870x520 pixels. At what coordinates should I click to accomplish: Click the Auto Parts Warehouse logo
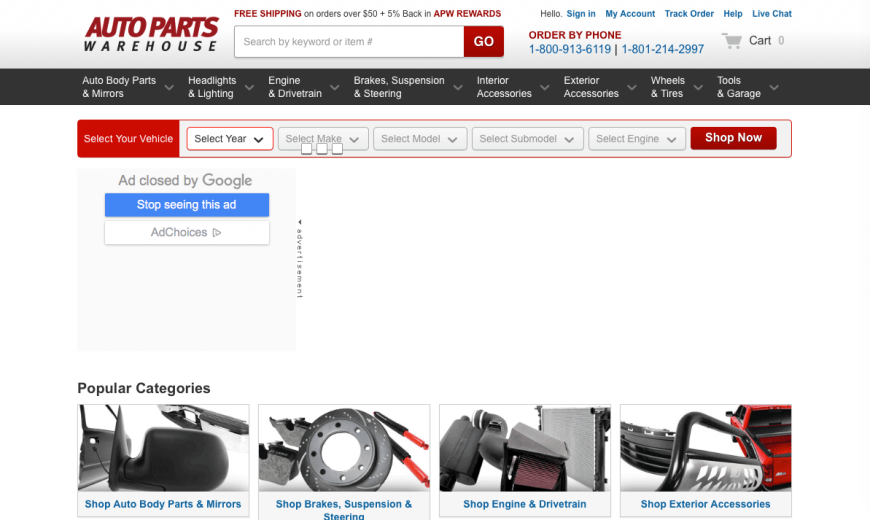tap(151, 34)
